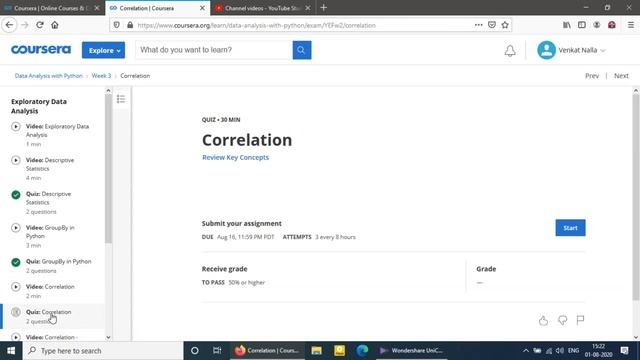Screen dimensions: 640x360
Task: Close the Correlation | Coursera tab
Action: [x=202, y=8]
